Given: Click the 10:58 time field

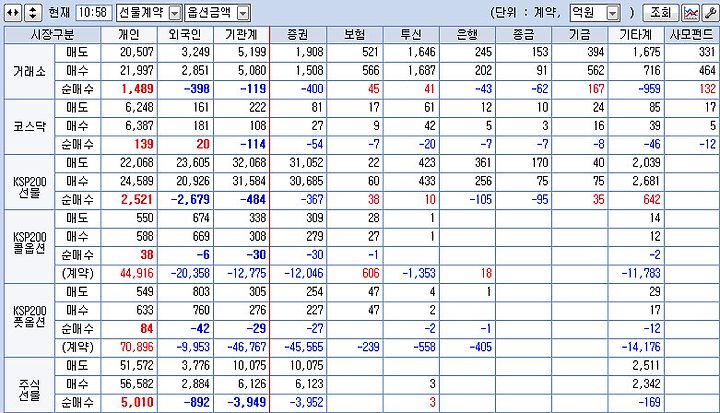Looking at the screenshot, I should pos(94,12).
